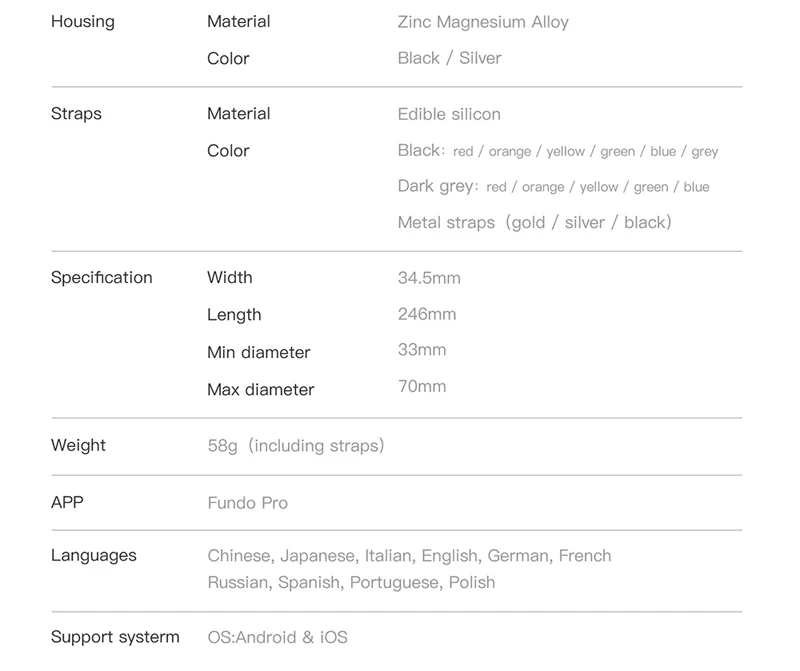
Task: Click the Min diameter label
Action: [x=259, y=353]
